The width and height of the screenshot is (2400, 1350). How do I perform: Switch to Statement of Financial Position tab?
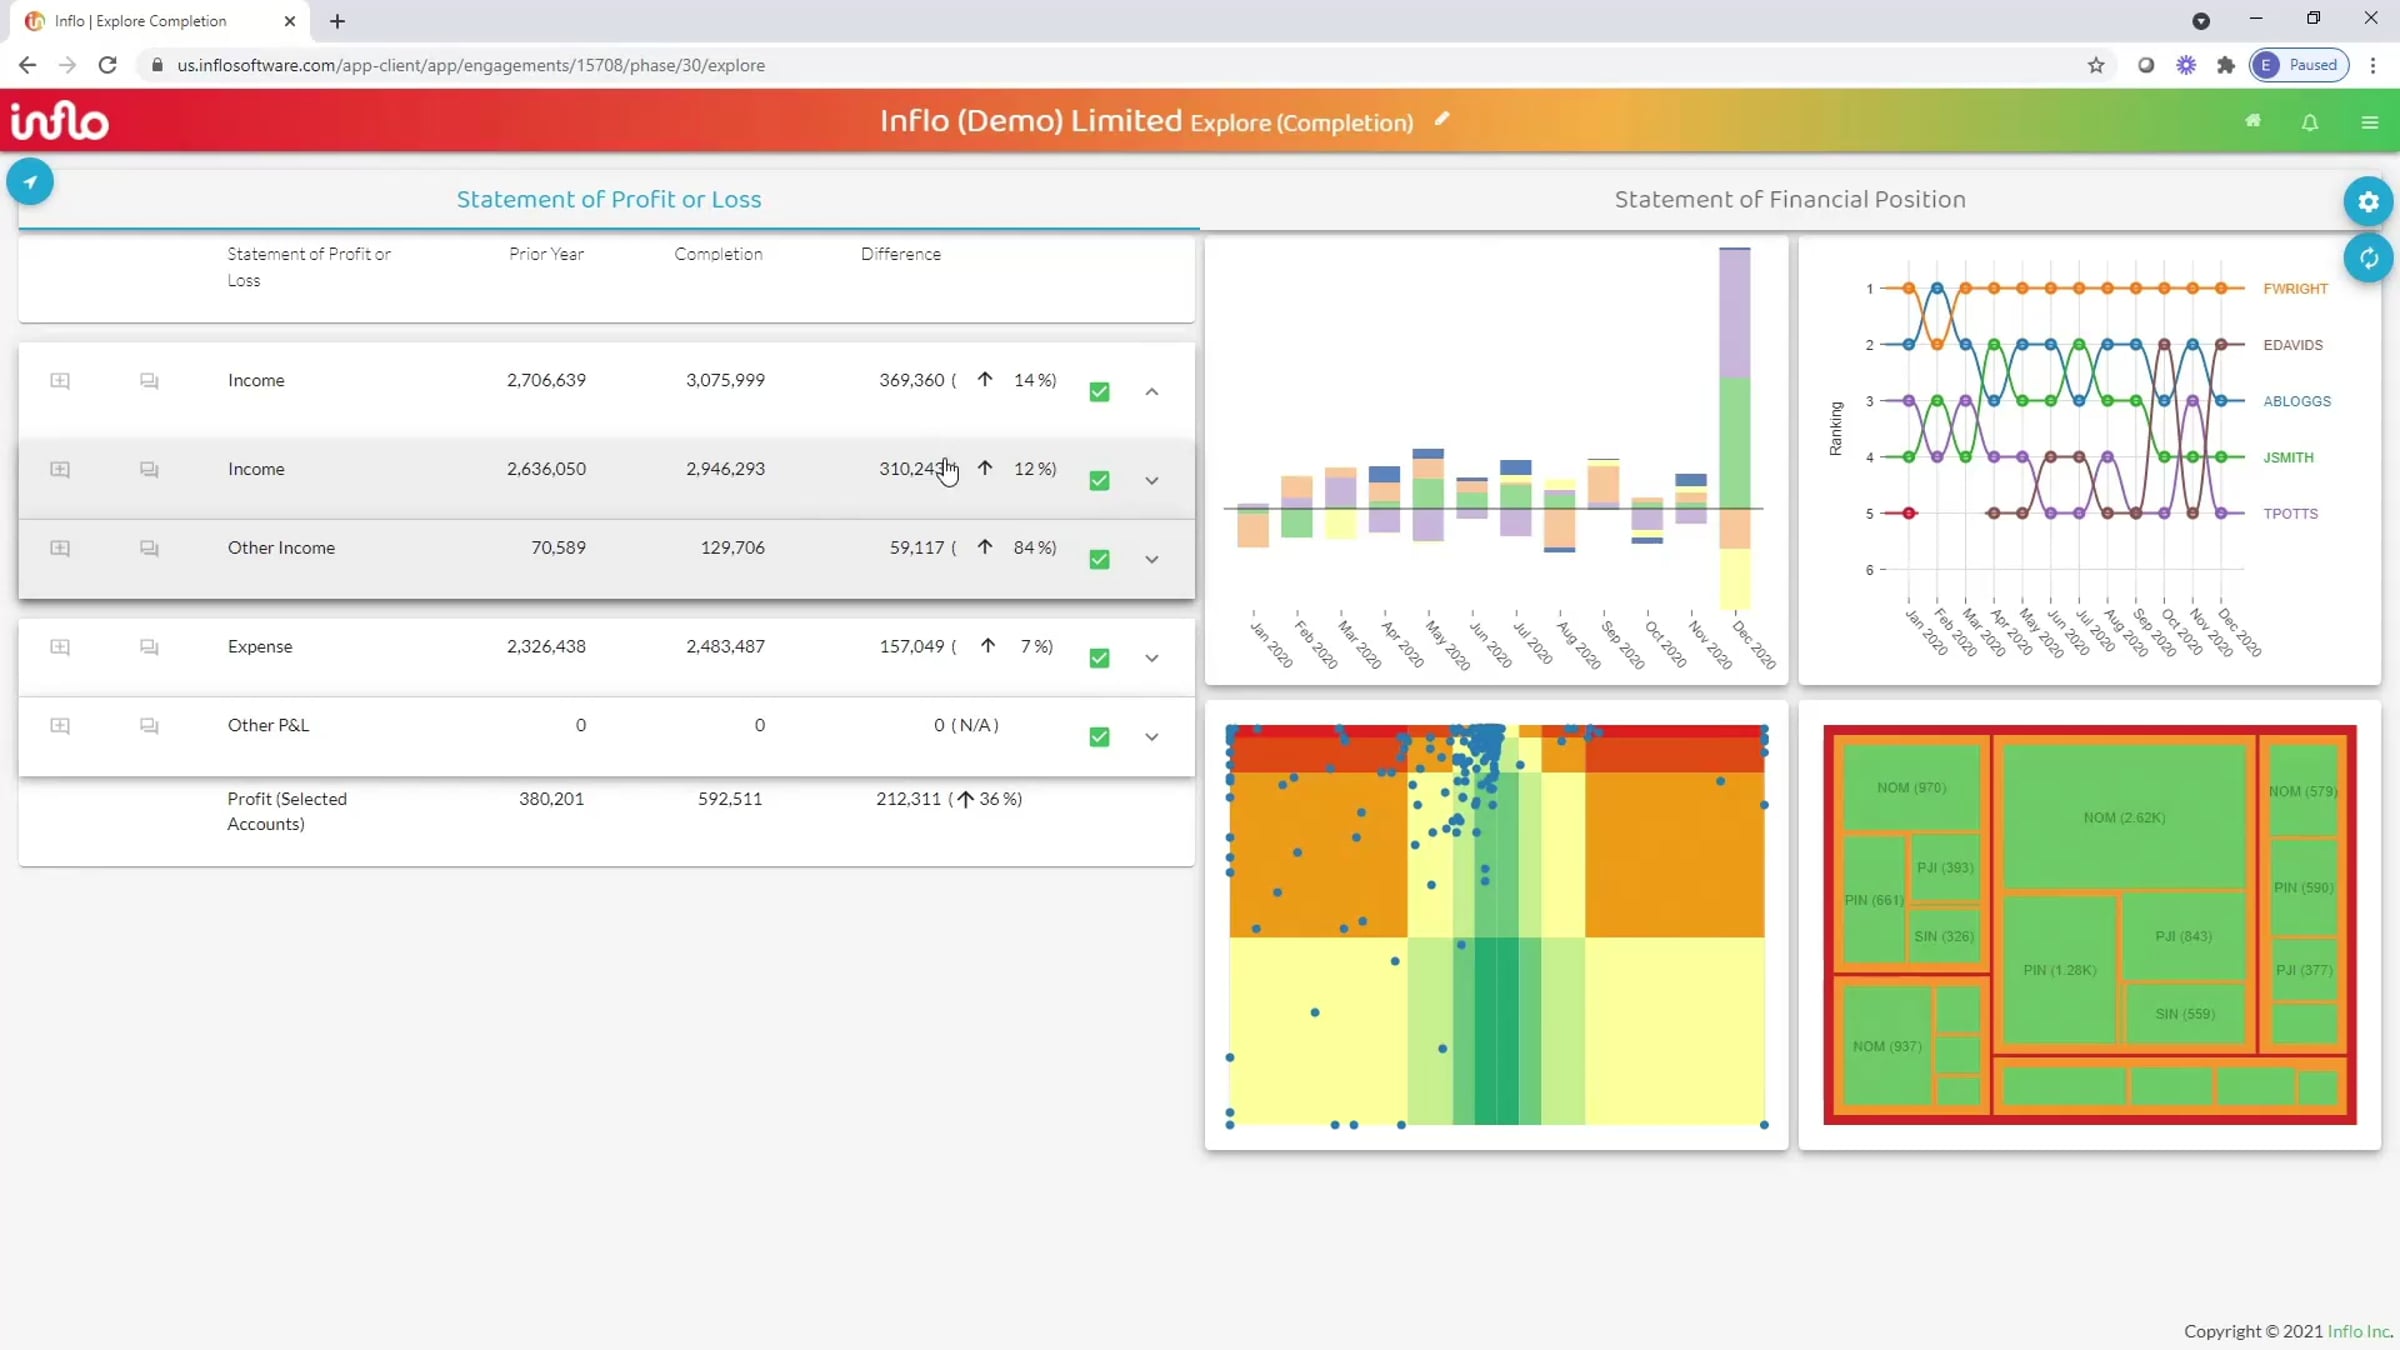pos(1789,199)
